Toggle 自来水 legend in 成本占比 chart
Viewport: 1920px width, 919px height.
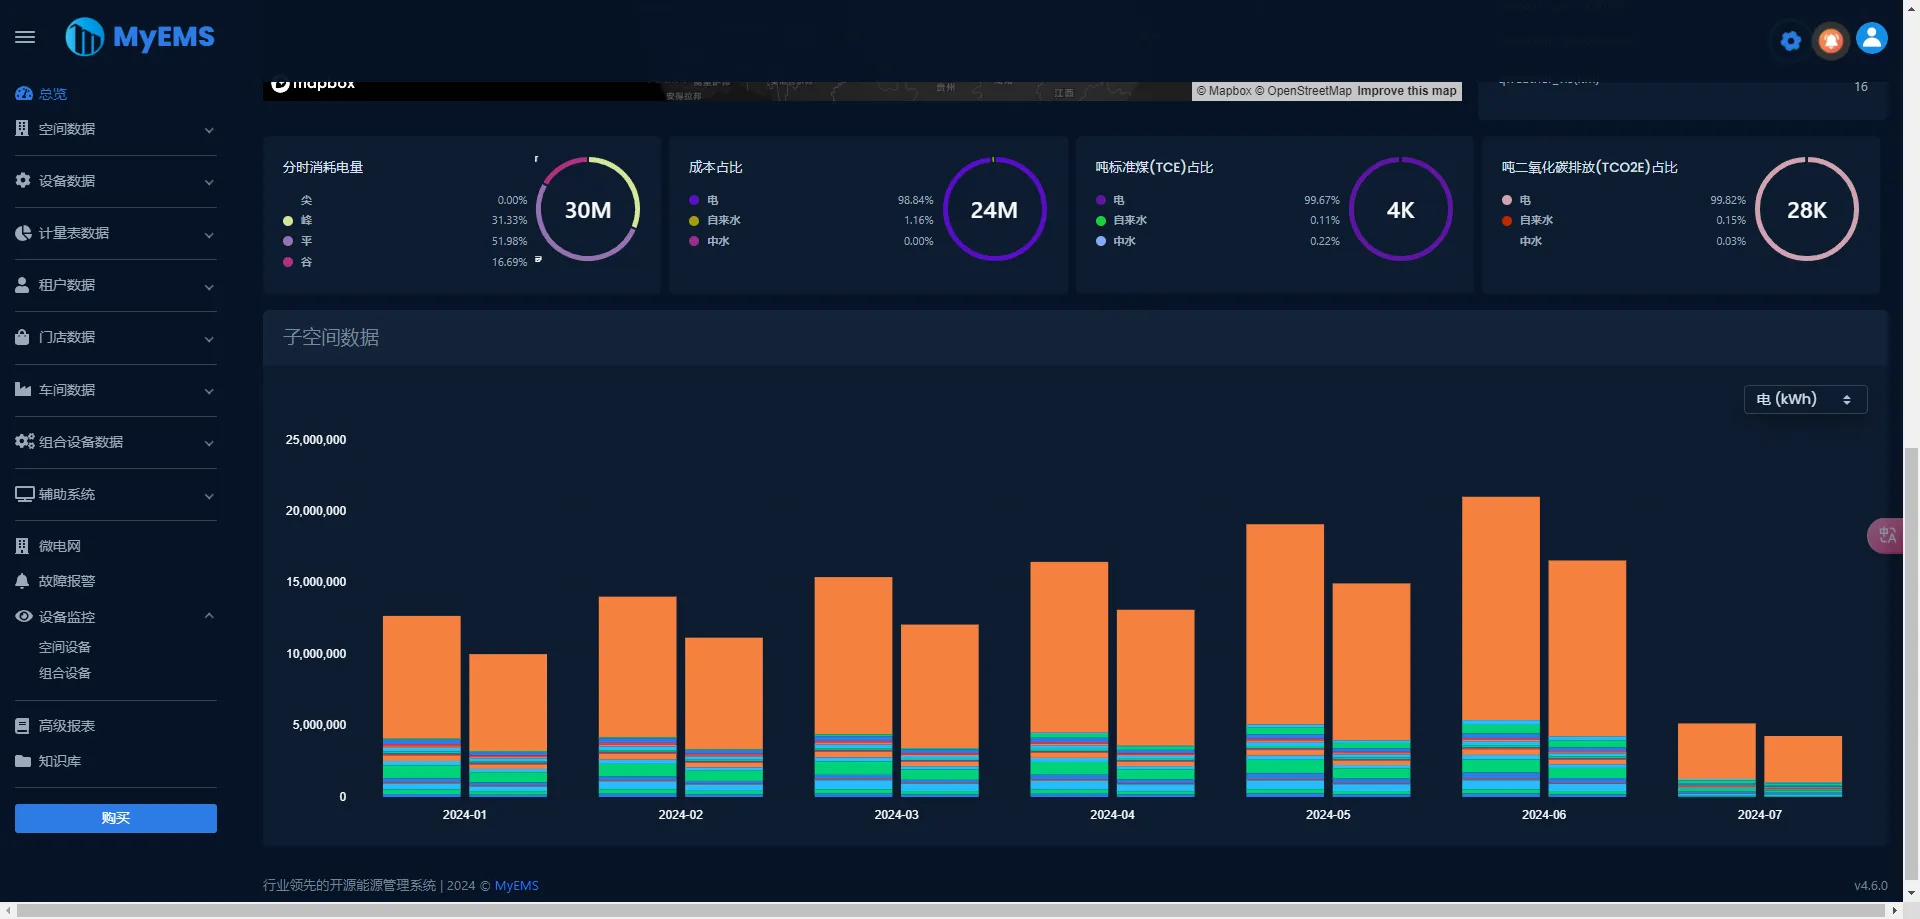click(x=715, y=220)
